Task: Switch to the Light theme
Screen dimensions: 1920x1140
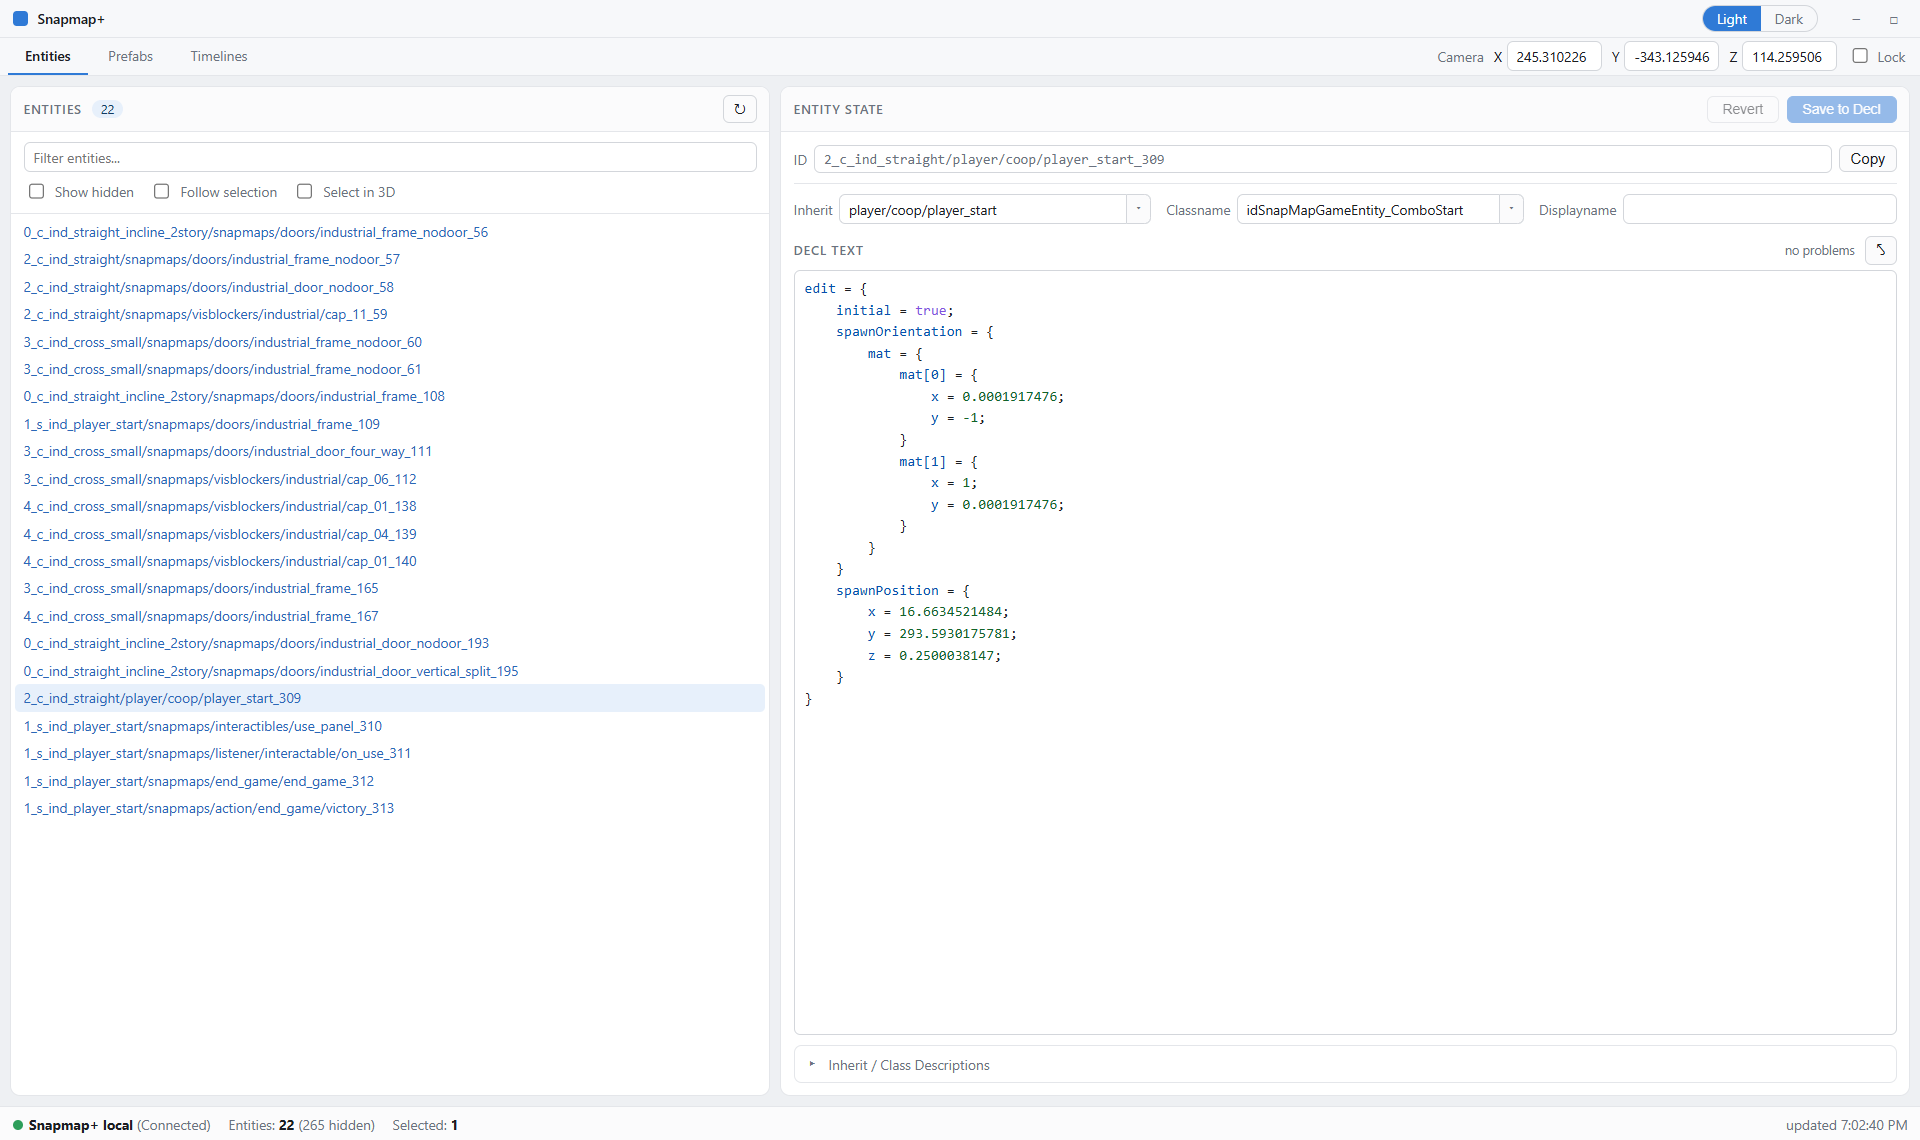Action: 1731,19
